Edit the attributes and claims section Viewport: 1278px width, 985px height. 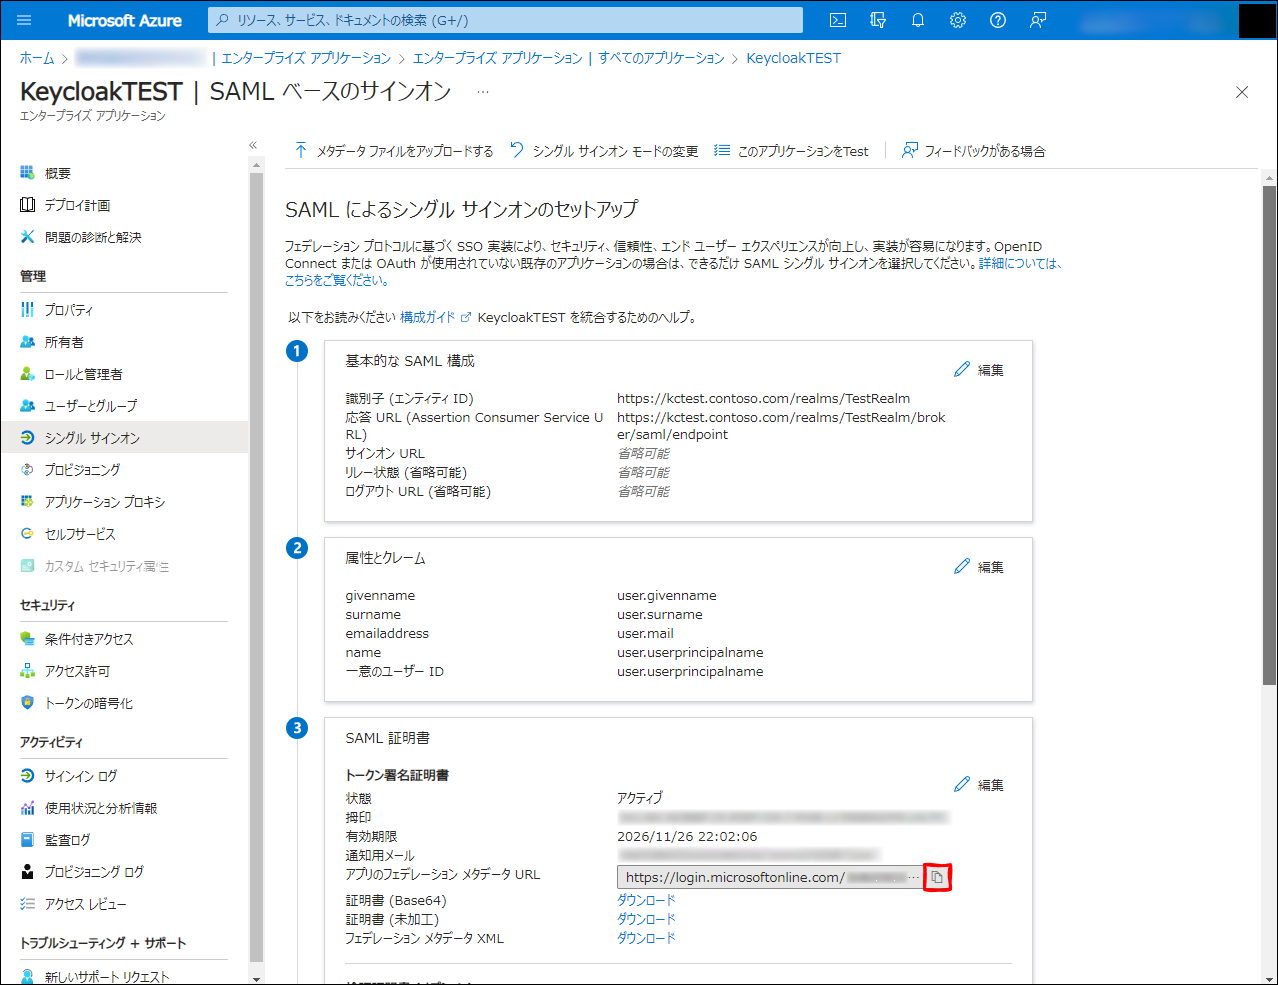979,567
